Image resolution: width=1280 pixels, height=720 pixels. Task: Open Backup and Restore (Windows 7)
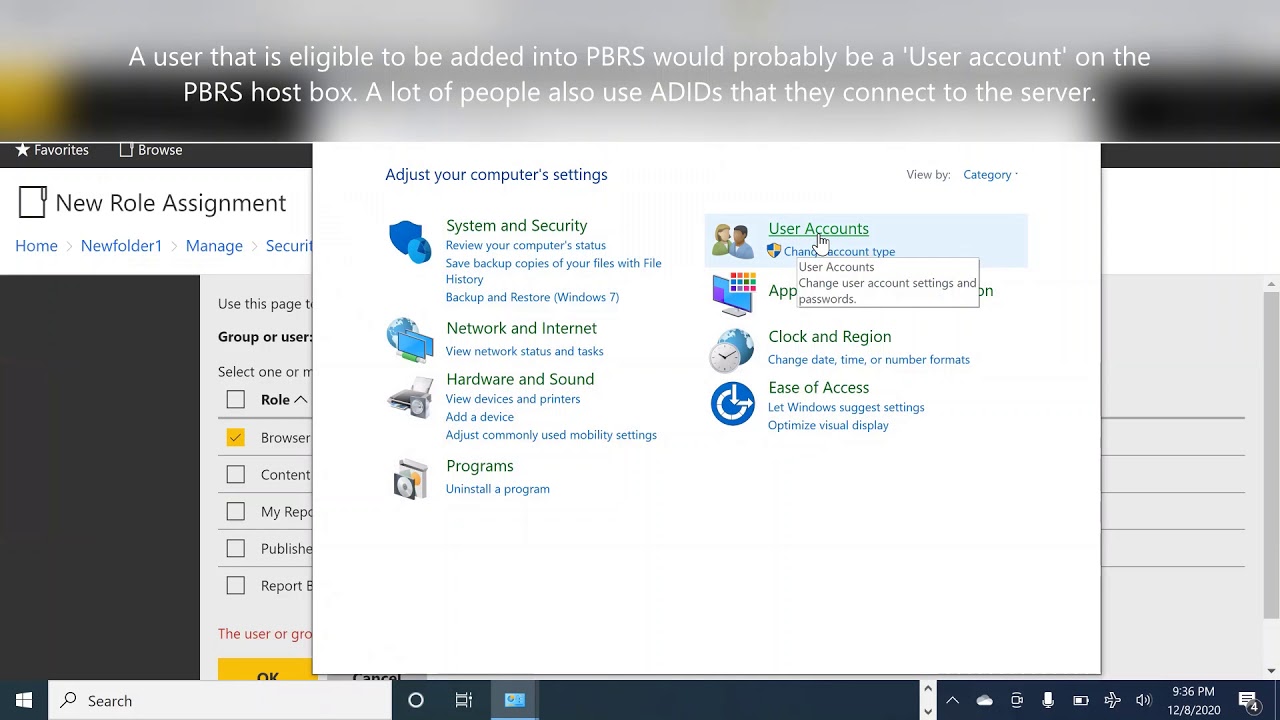pyautogui.click(x=532, y=297)
